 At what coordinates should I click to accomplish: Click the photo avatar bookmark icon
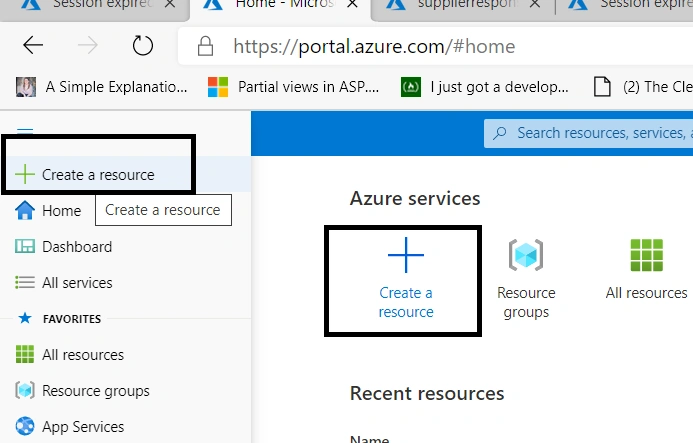click(26, 87)
